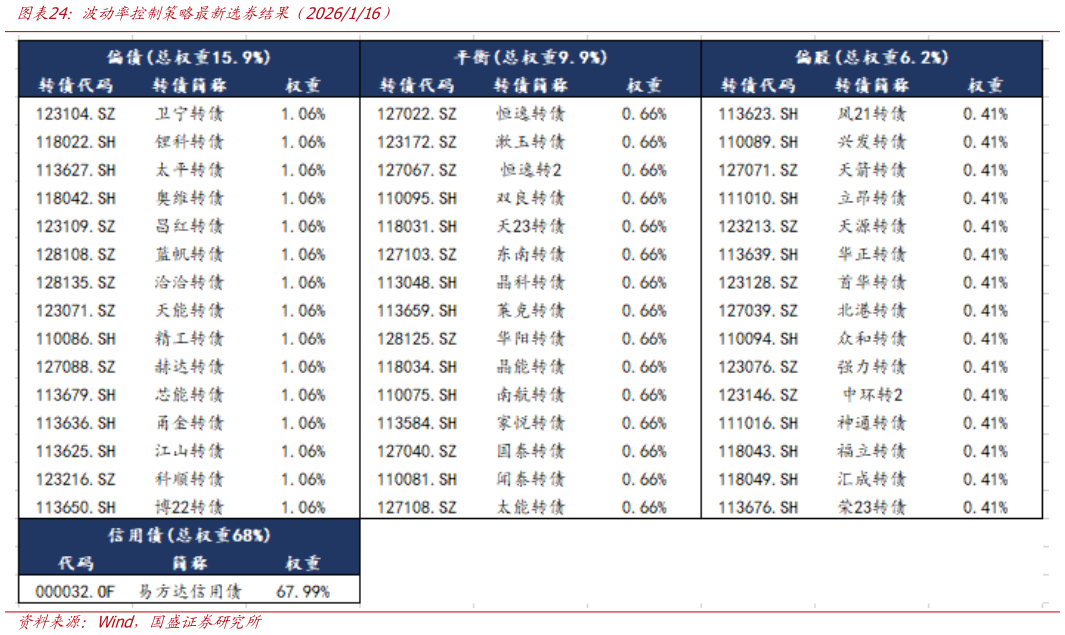Click the 荣23转债 cell

pos(872,508)
